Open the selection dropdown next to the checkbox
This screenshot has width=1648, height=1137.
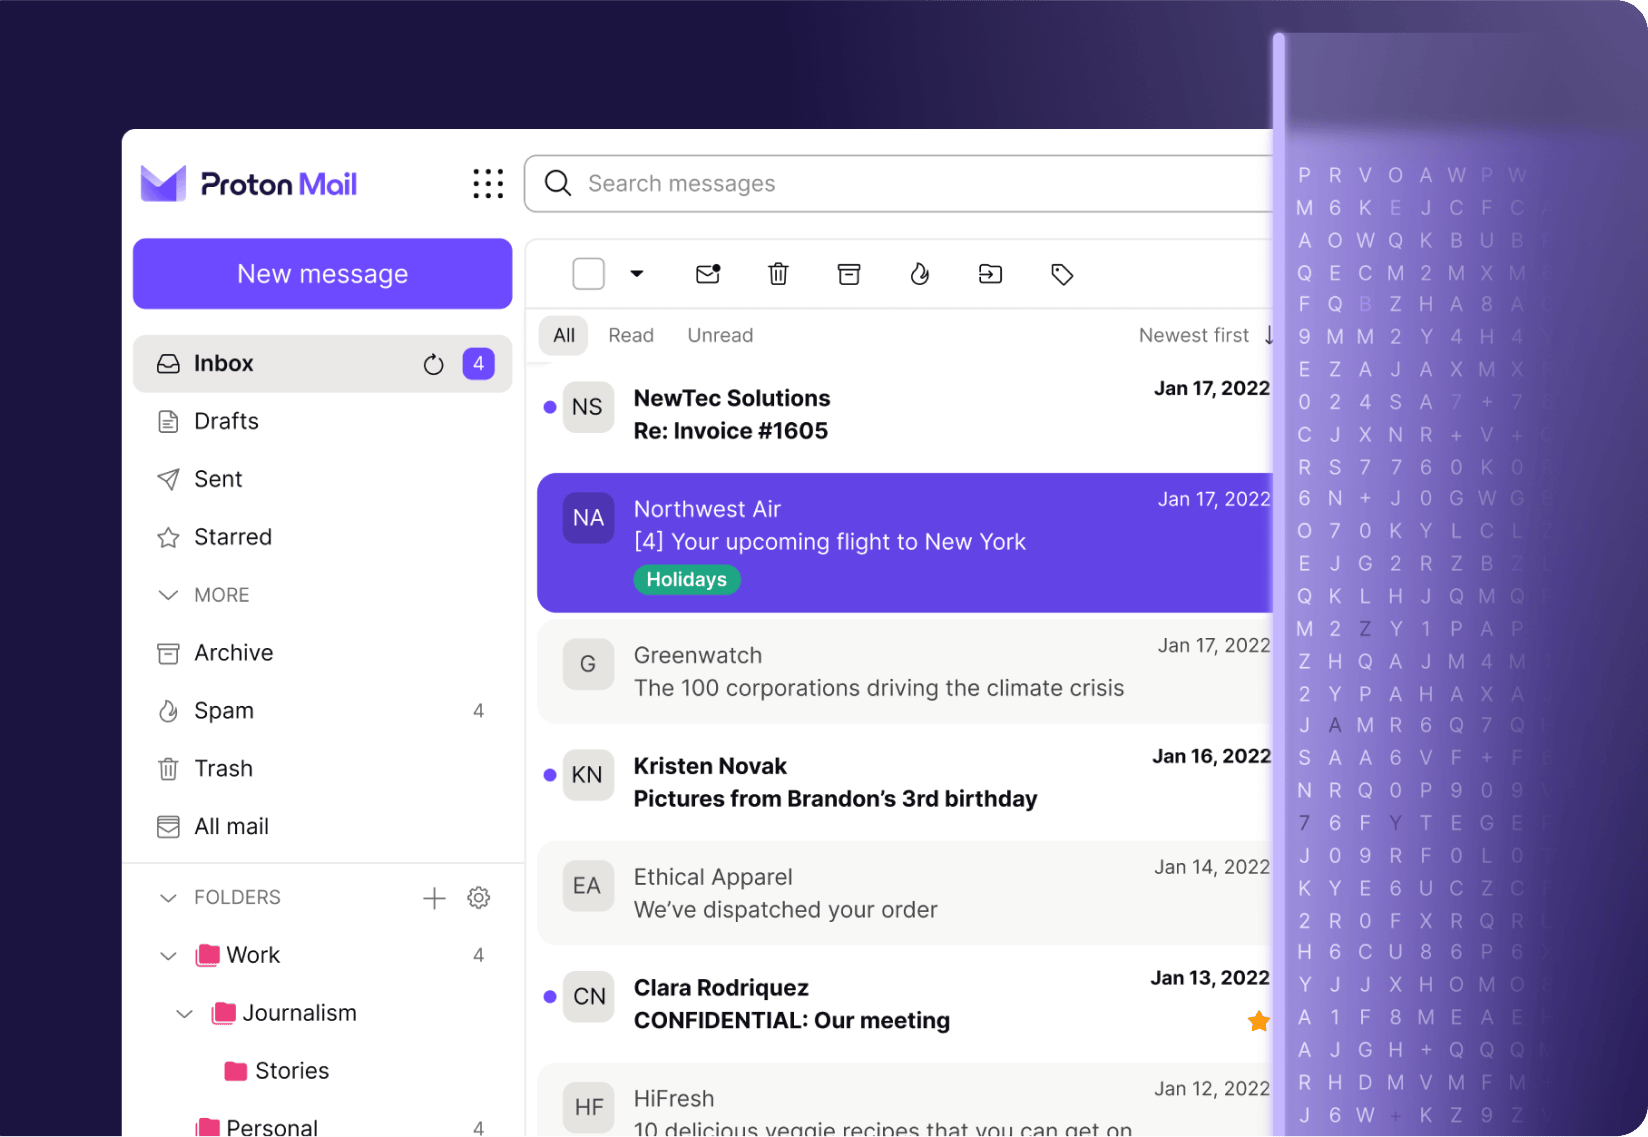637,273
